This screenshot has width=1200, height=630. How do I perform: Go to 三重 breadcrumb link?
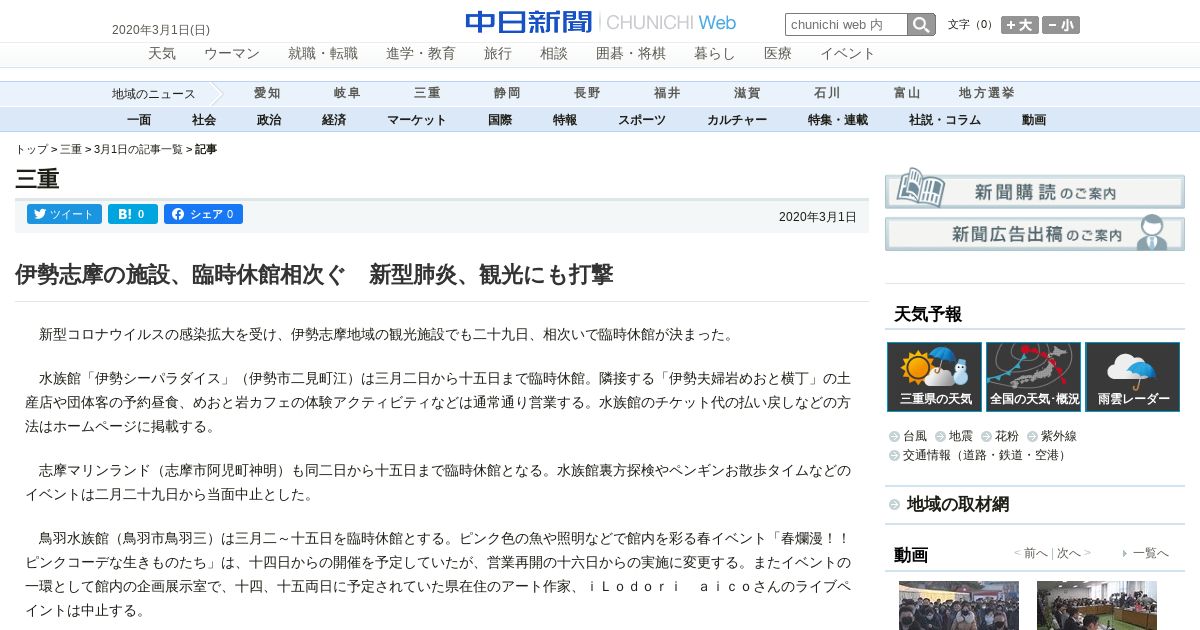[71, 149]
